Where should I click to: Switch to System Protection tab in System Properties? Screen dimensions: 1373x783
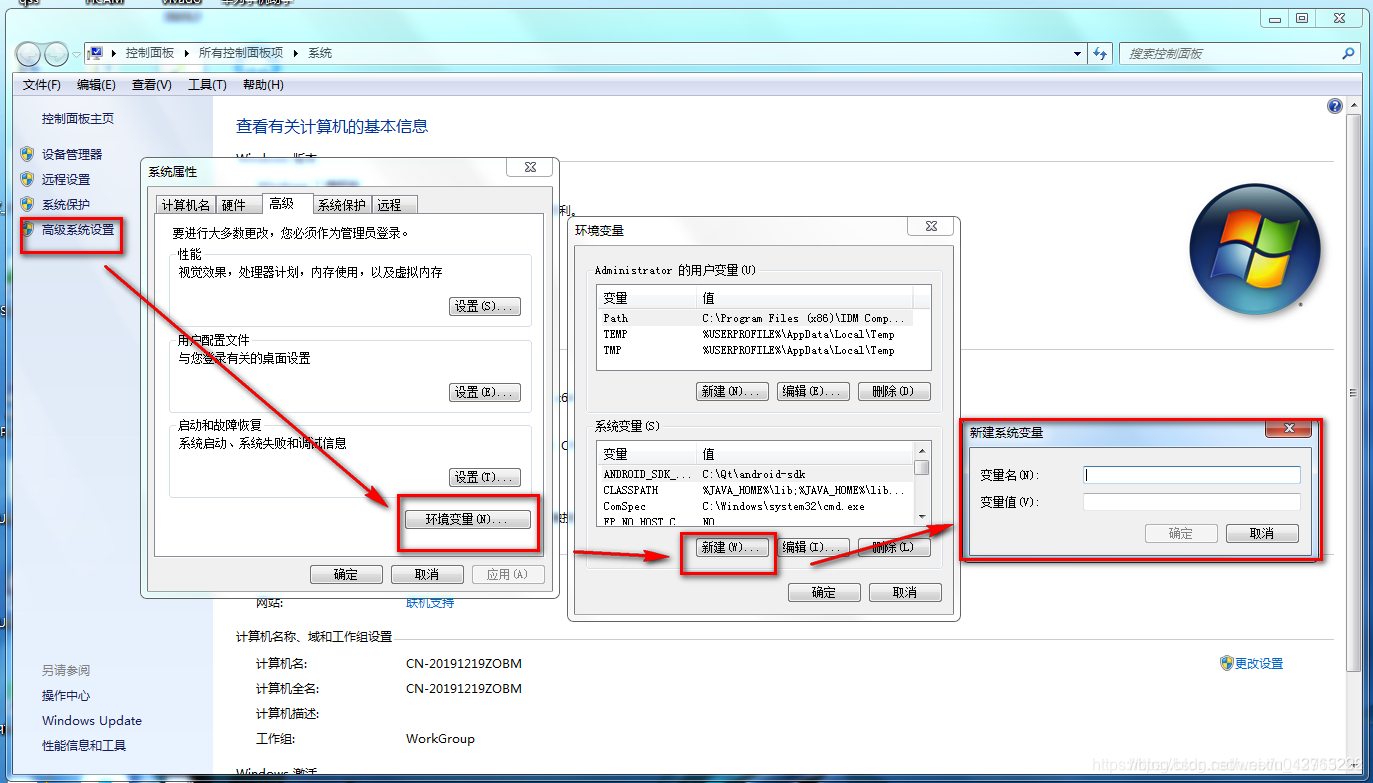[342, 205]
